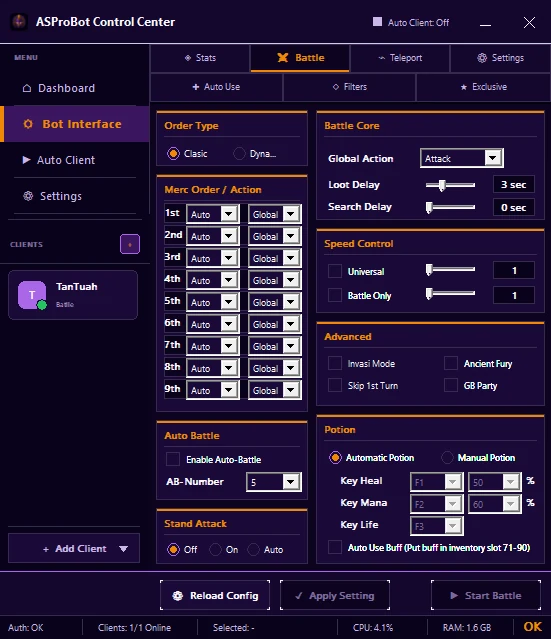Select the Automatic Potion radio button
This screenshot has height=639, width=551.
pyautogui.click(x=335, y=458)
